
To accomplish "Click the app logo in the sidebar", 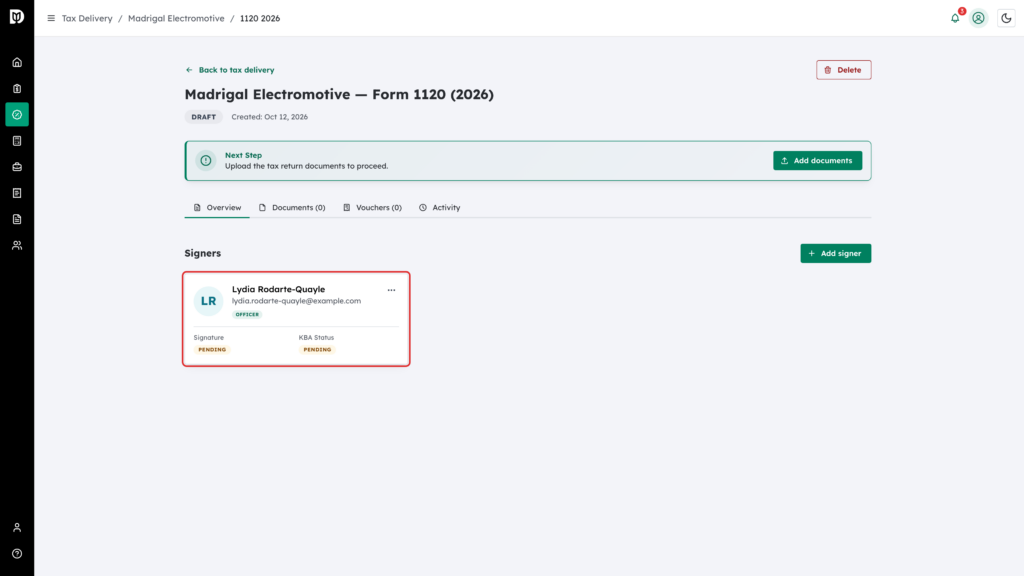I will pyautogui.click(x=17, y=16).
